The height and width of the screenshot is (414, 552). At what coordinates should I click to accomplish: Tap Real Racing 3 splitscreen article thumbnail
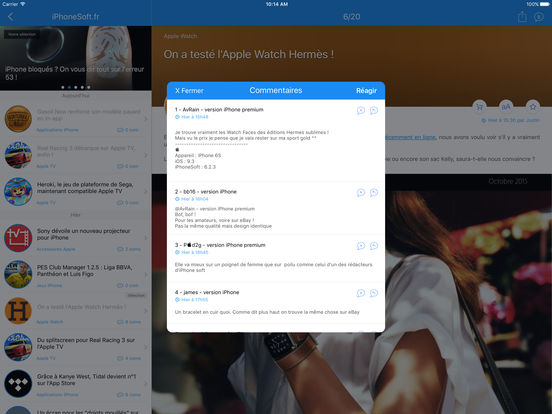18,347
